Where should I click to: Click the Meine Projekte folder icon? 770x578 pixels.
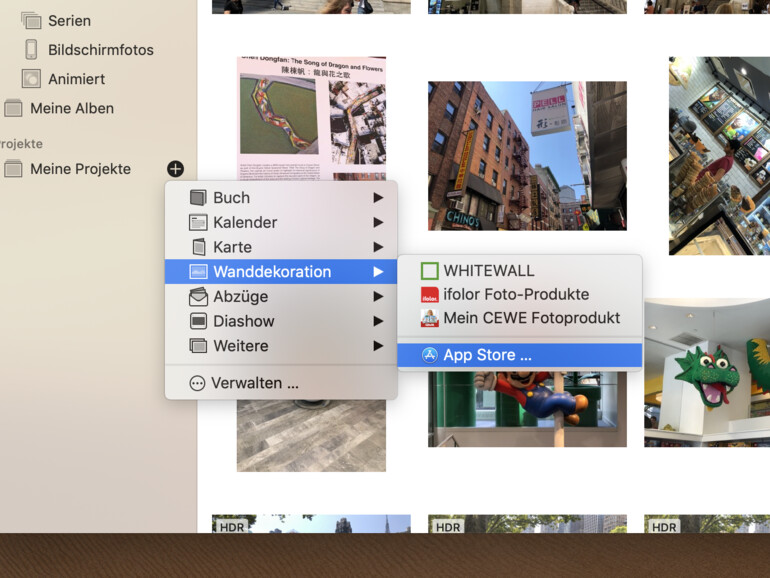(13, 169)
